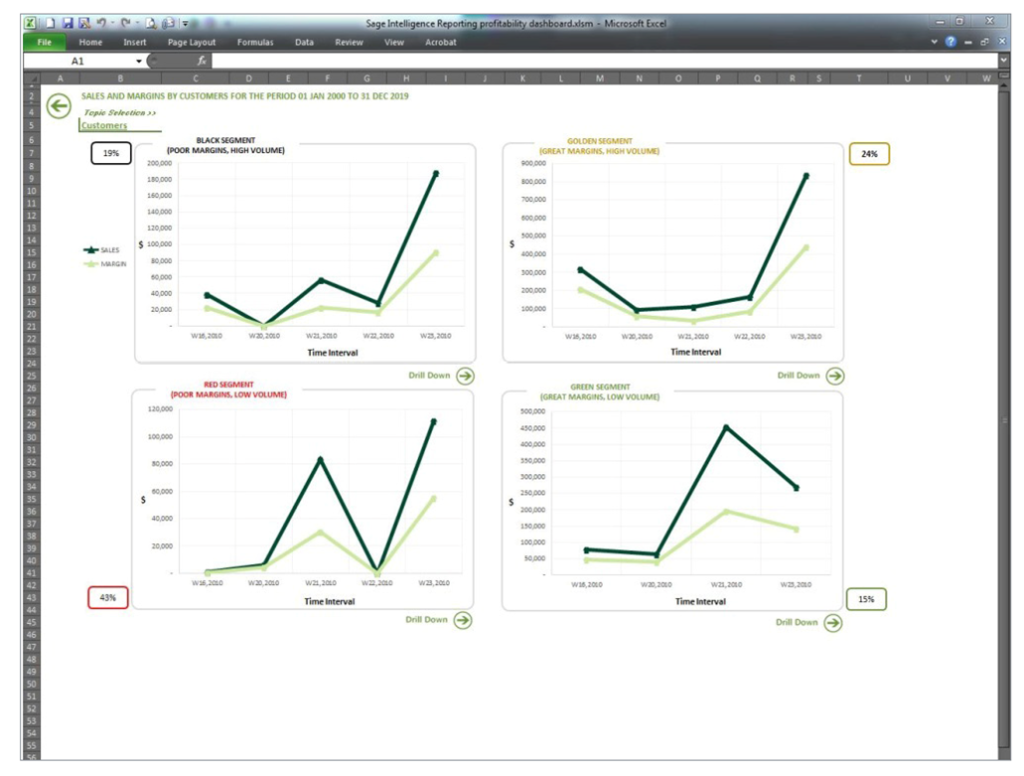Screen dimensions: 1024x776
Task: Minimize the ribbon with caret icon
Action: click(x=935, y=42)
